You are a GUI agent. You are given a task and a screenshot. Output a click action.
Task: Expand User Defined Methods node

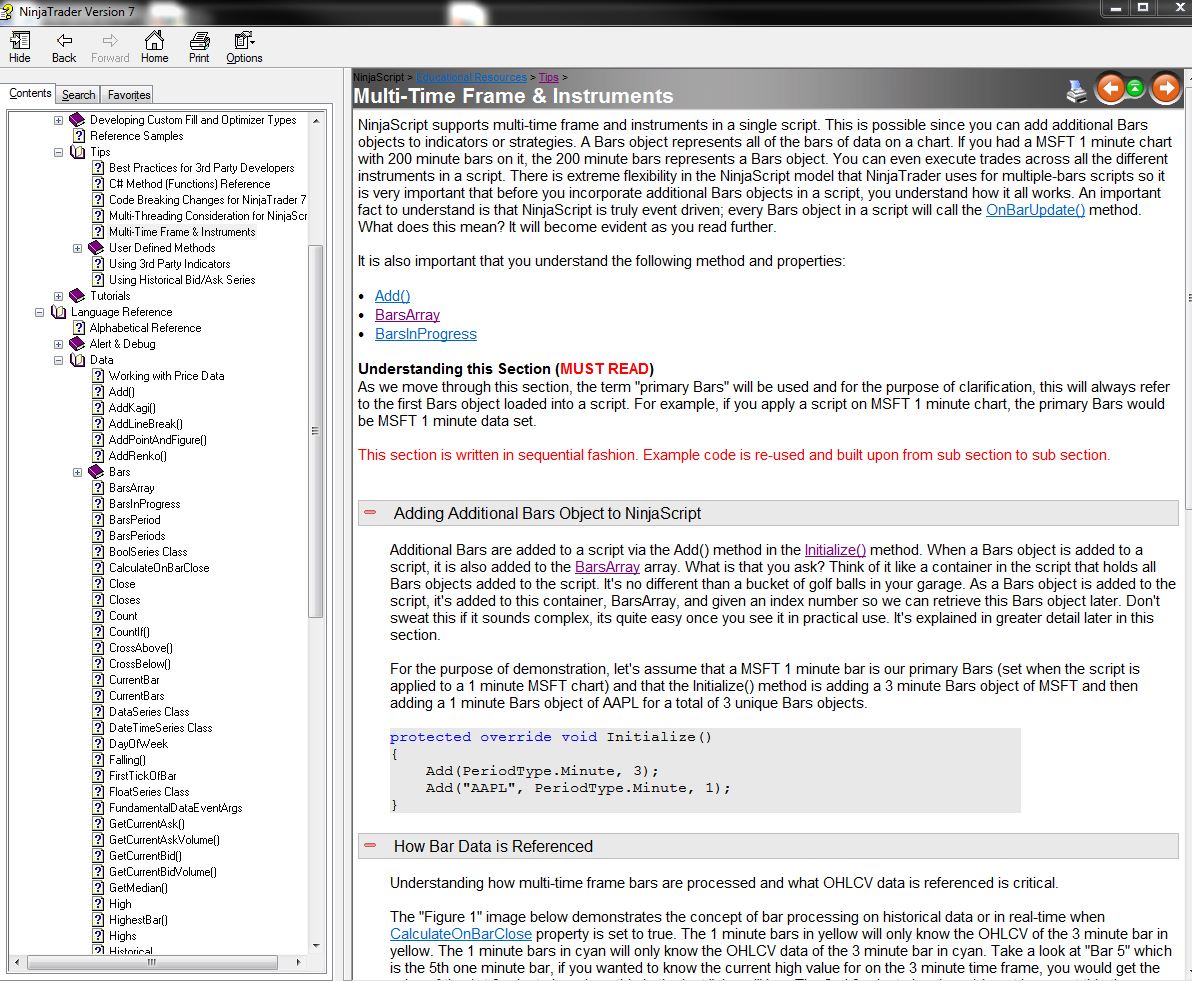coord(78,248)
